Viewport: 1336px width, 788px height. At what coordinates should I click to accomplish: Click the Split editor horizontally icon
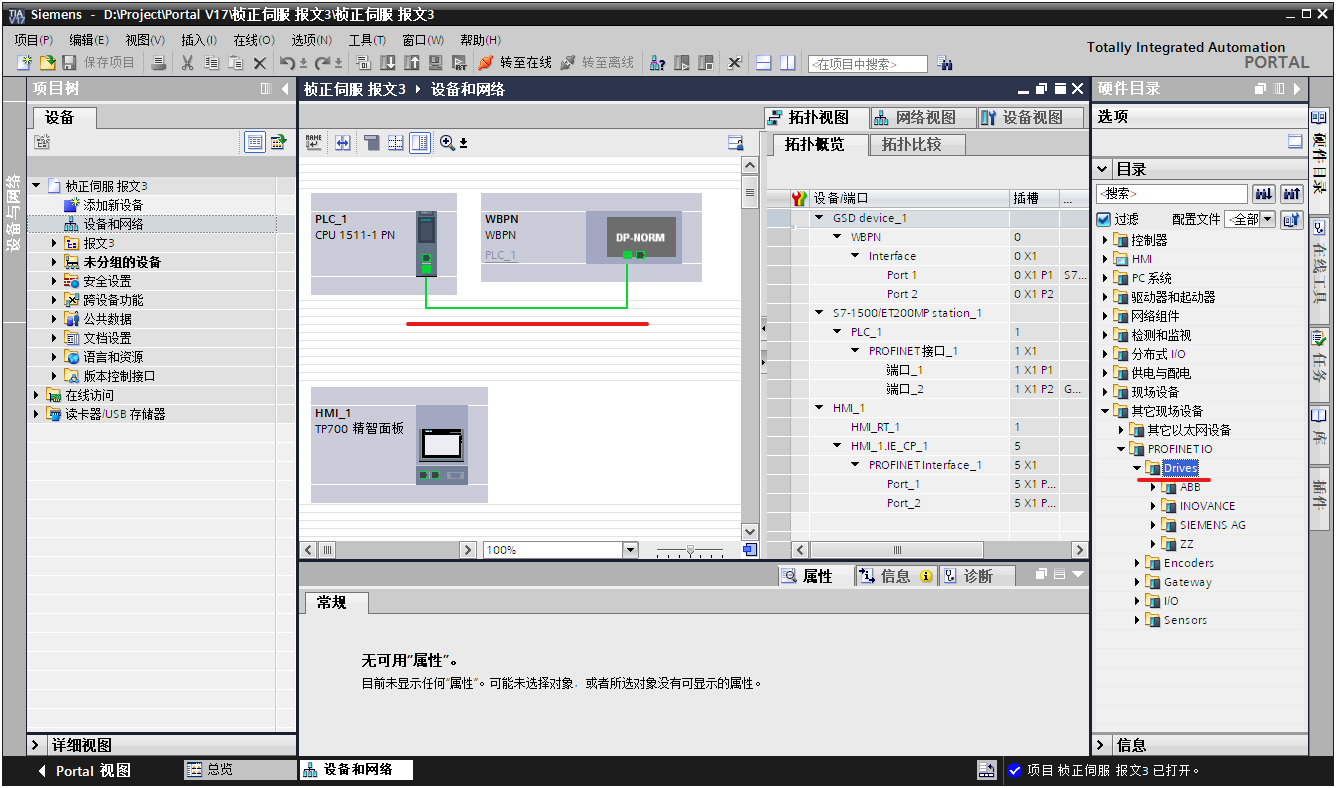click(764, 63)
